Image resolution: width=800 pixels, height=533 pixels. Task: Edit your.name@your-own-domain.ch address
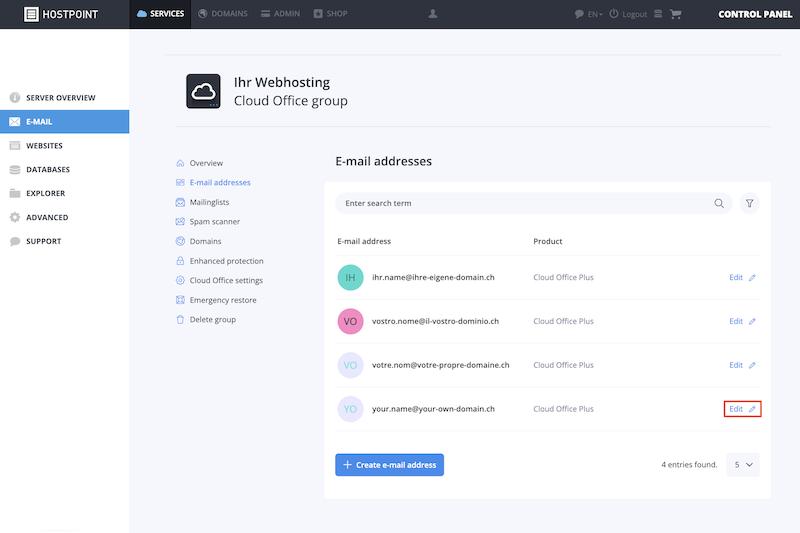(x=742, y=409)
